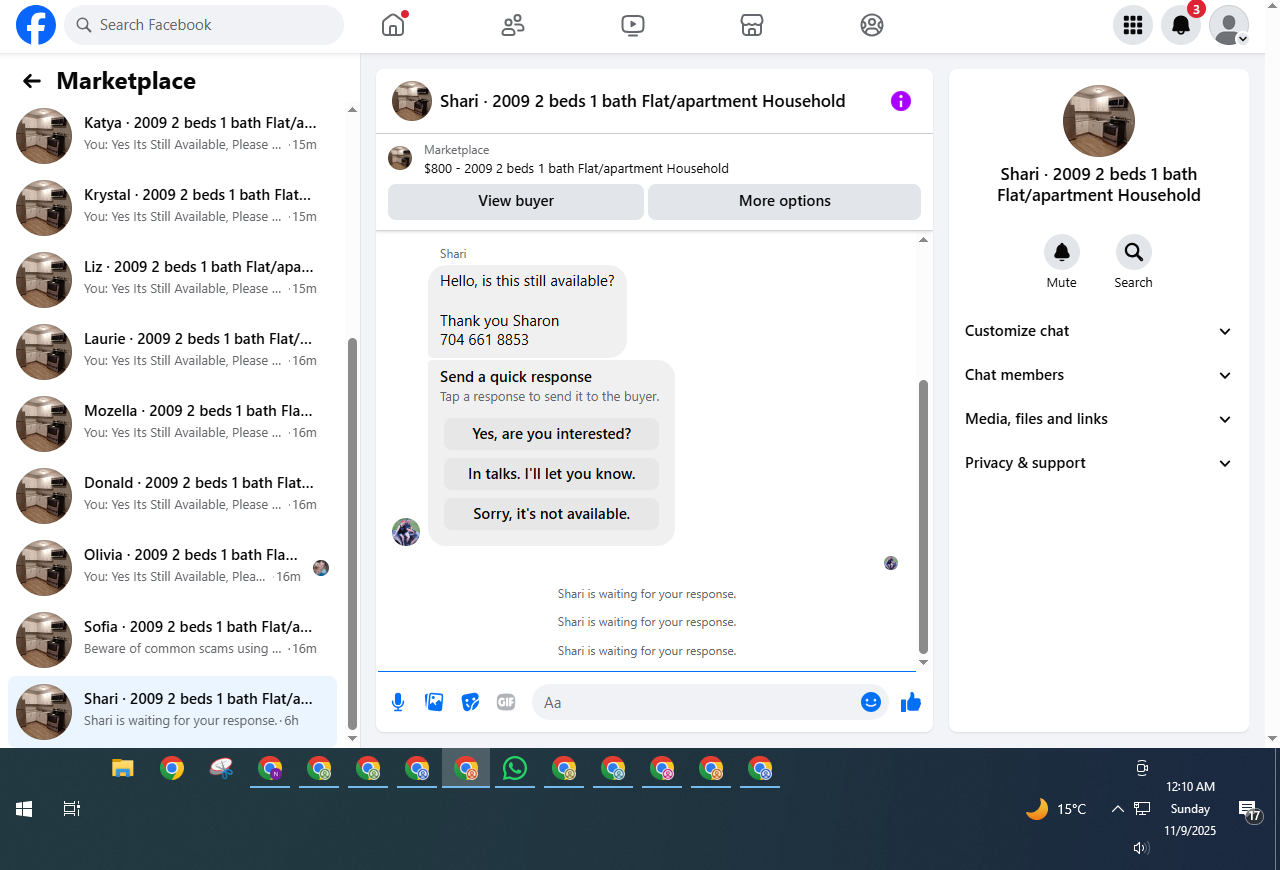Open Liz conversation

click(x=172, y=279)
